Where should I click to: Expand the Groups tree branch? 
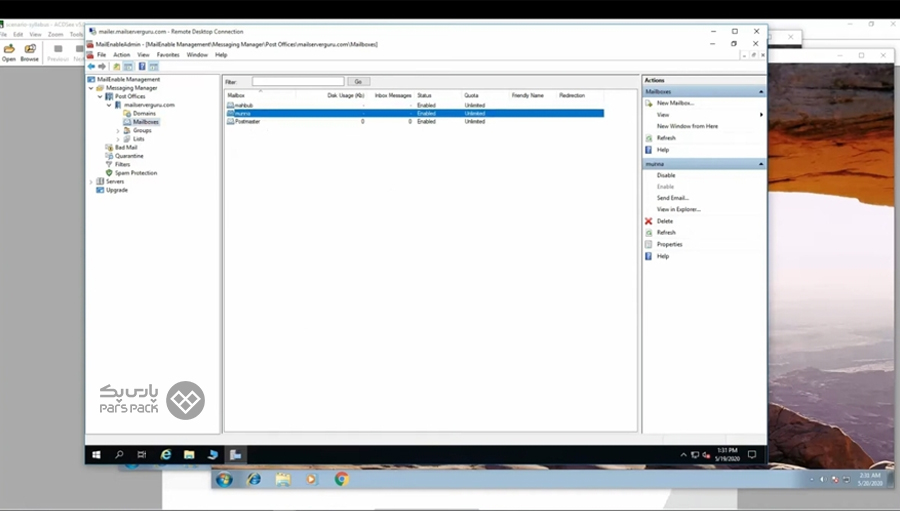coord(118,131)
